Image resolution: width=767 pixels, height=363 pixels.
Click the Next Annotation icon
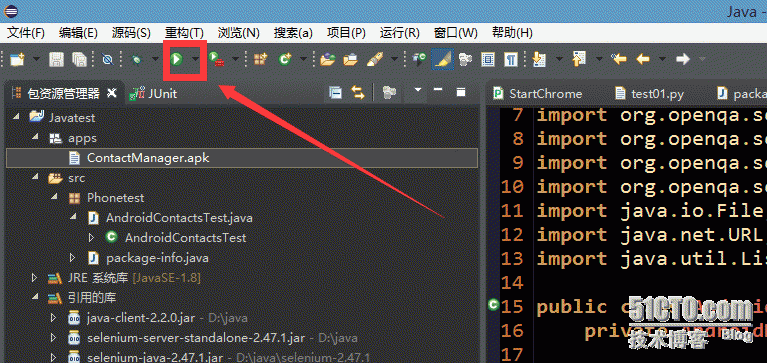coord(539,59)
